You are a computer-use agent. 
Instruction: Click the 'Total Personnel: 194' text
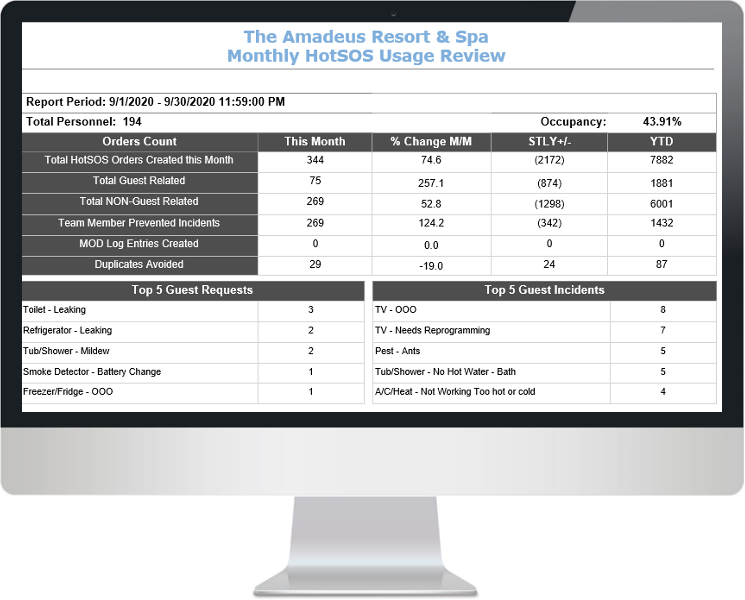tap(84, 122)
